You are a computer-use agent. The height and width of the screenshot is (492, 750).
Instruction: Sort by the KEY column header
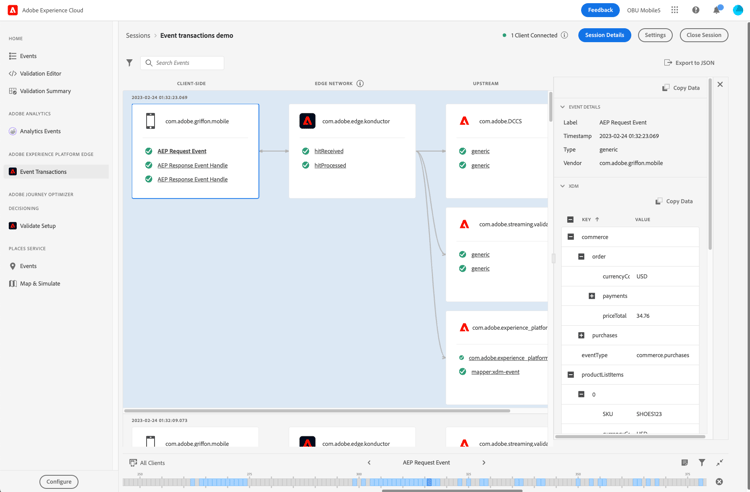click(x=590, y=219)
